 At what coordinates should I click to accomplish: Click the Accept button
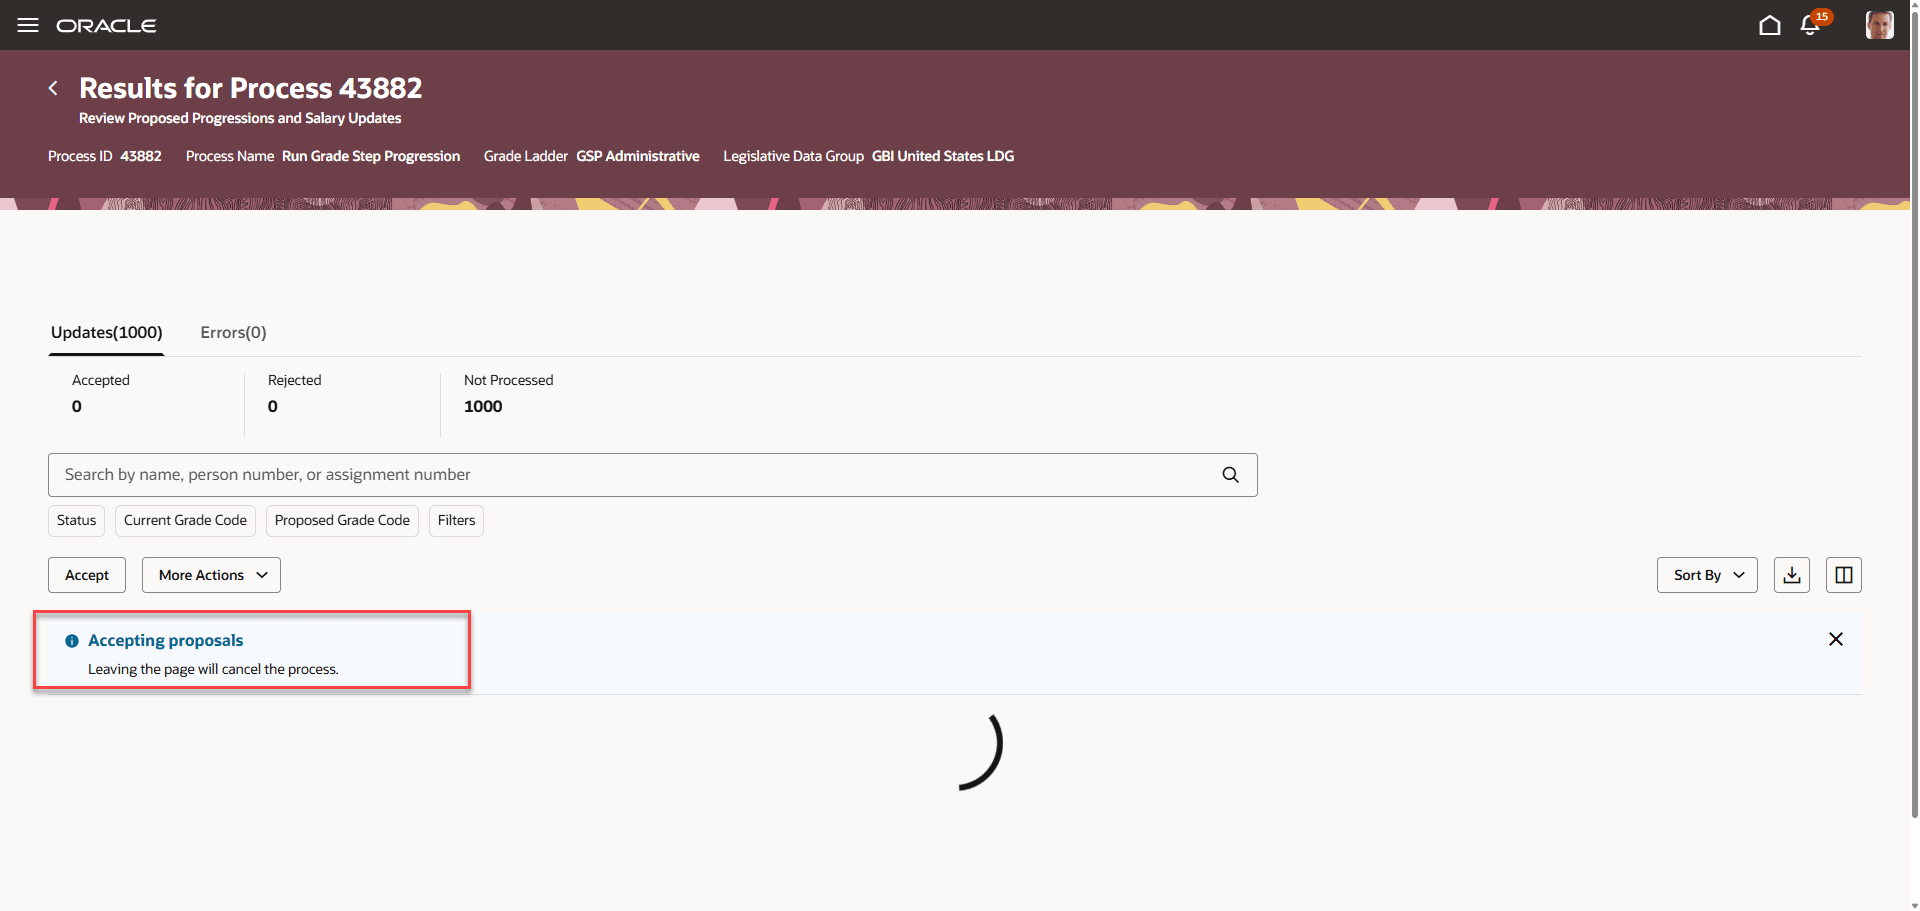(x=87, y=575)
